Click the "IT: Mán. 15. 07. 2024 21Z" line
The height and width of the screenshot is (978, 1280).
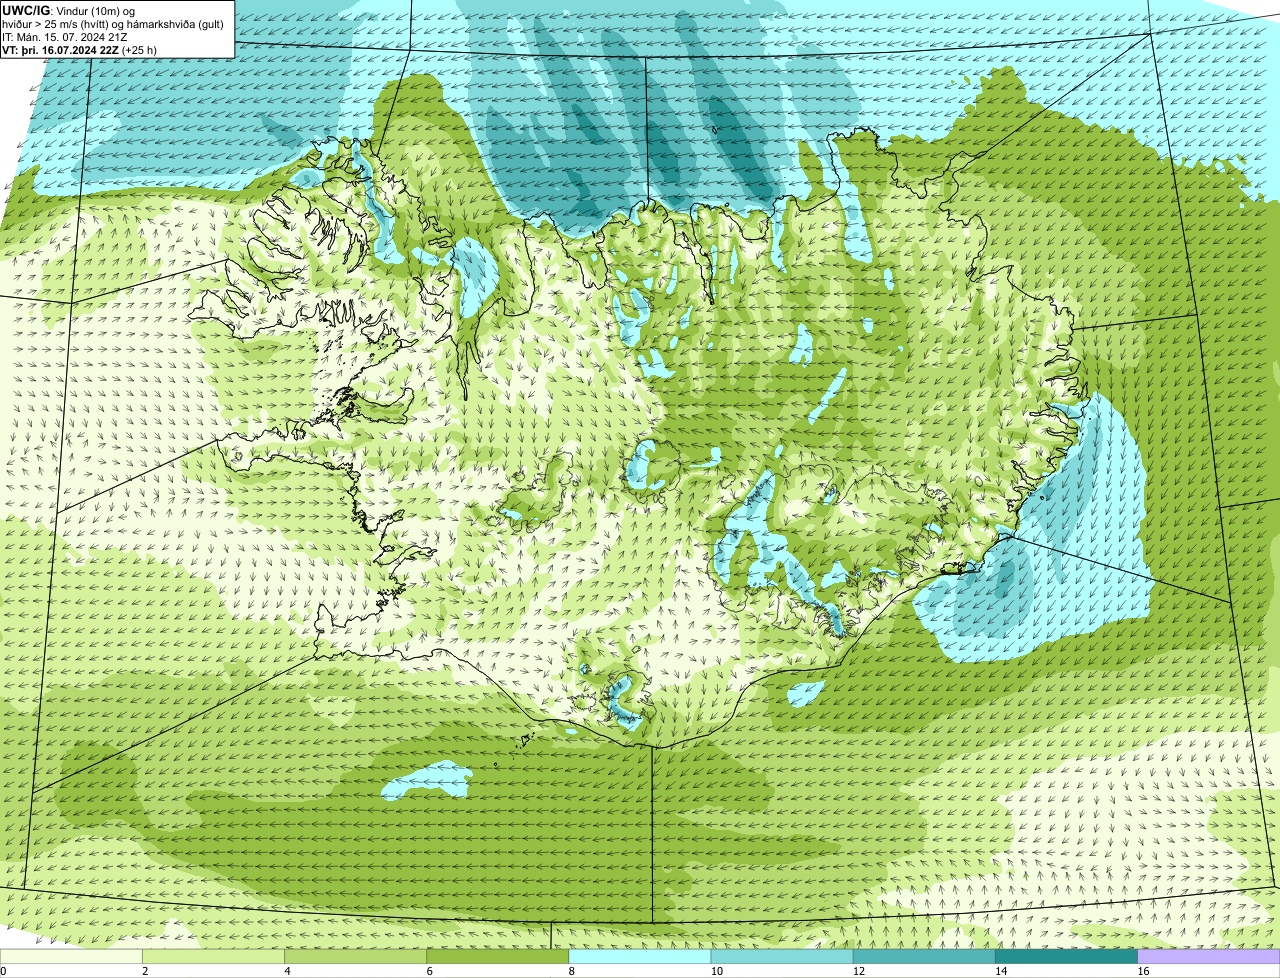click(x=64, y=36)
